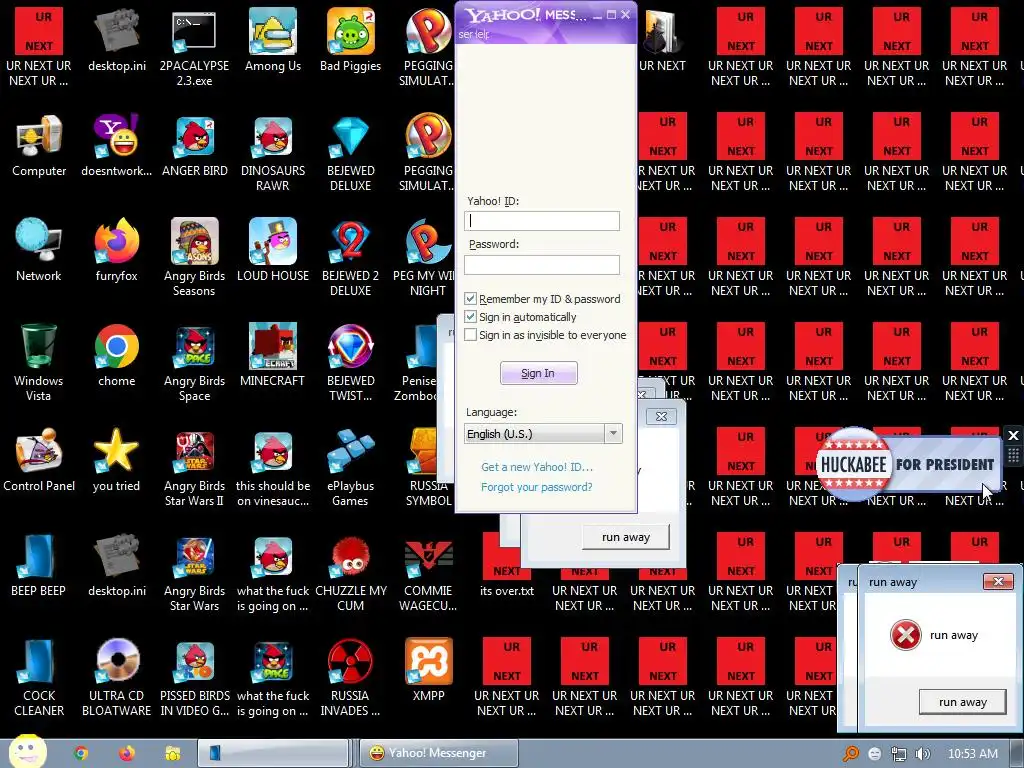Focus the Password input field
This screenshot has width=1024, height=768.
pos(542,264)
